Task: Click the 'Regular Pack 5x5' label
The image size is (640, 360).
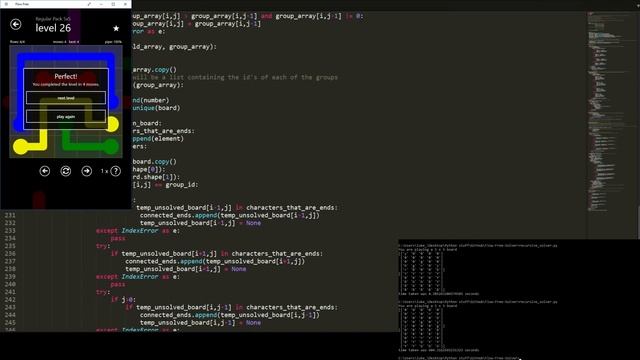Action: [x=53, y=19]
